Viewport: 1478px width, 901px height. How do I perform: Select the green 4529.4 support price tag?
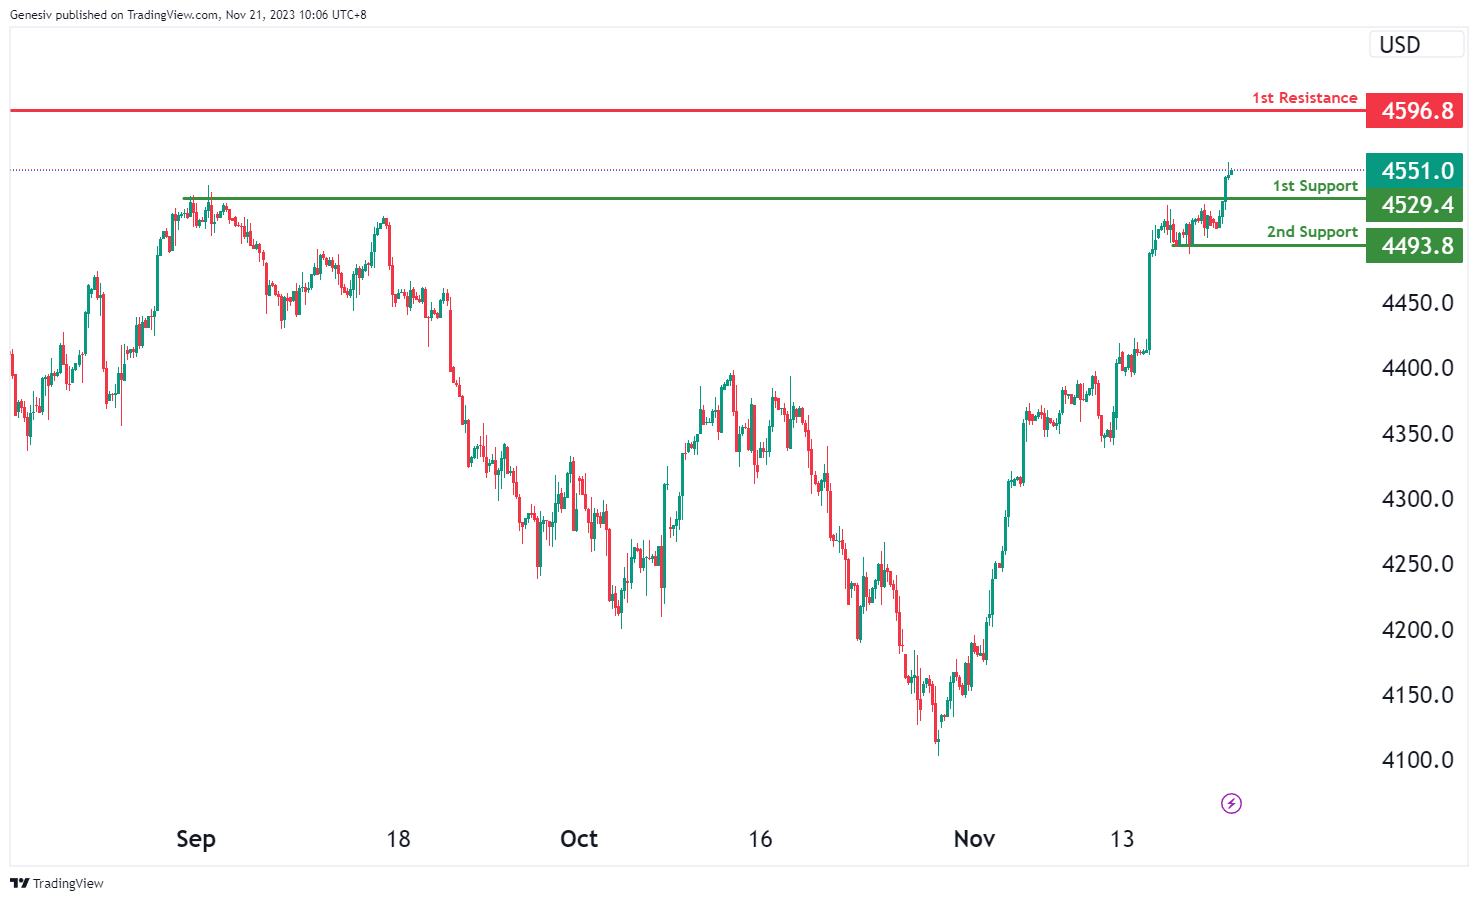click(1415, 205)
